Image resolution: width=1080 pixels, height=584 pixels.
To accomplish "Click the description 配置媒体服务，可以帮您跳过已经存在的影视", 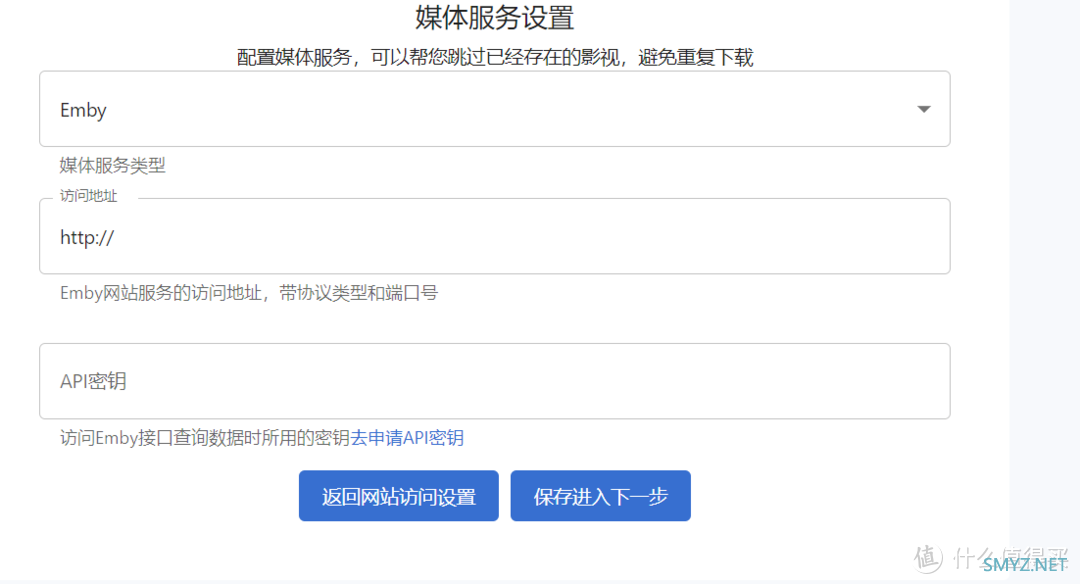I will [428, 57].
